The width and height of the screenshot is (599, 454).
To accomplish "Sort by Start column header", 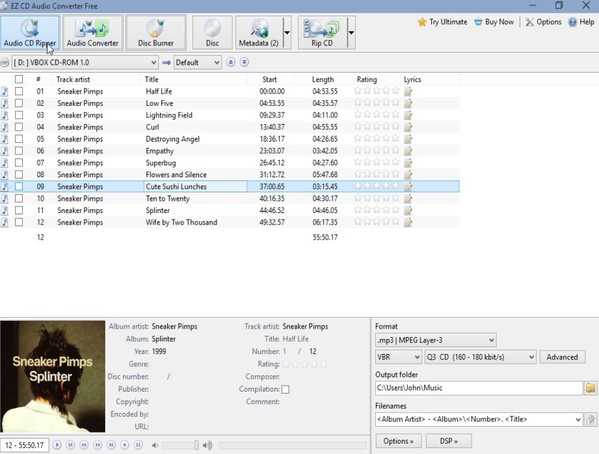I will [269, 79].
